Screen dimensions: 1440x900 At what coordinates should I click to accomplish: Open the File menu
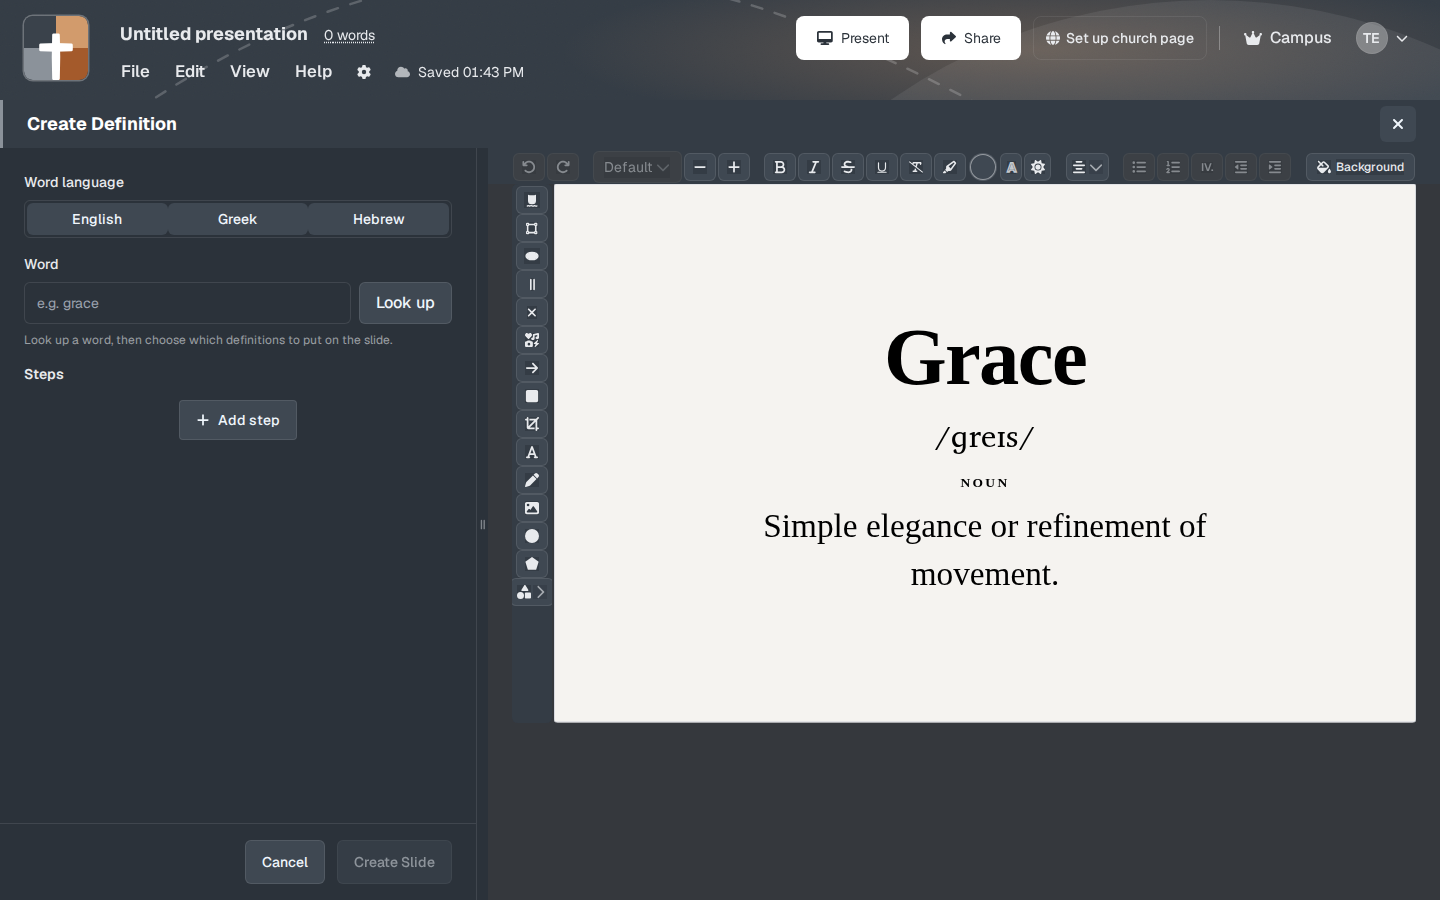(135, 71)
